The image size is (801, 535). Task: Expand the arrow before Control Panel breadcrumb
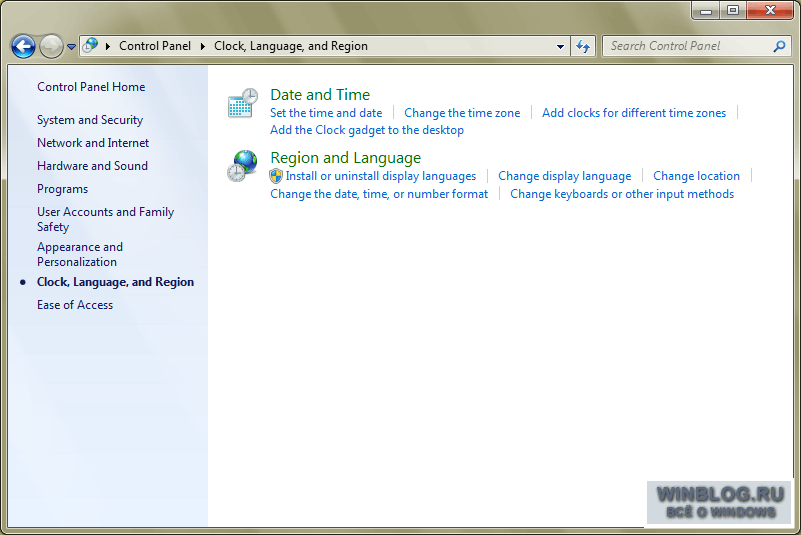pyautogui.click(x=108, y=46)
